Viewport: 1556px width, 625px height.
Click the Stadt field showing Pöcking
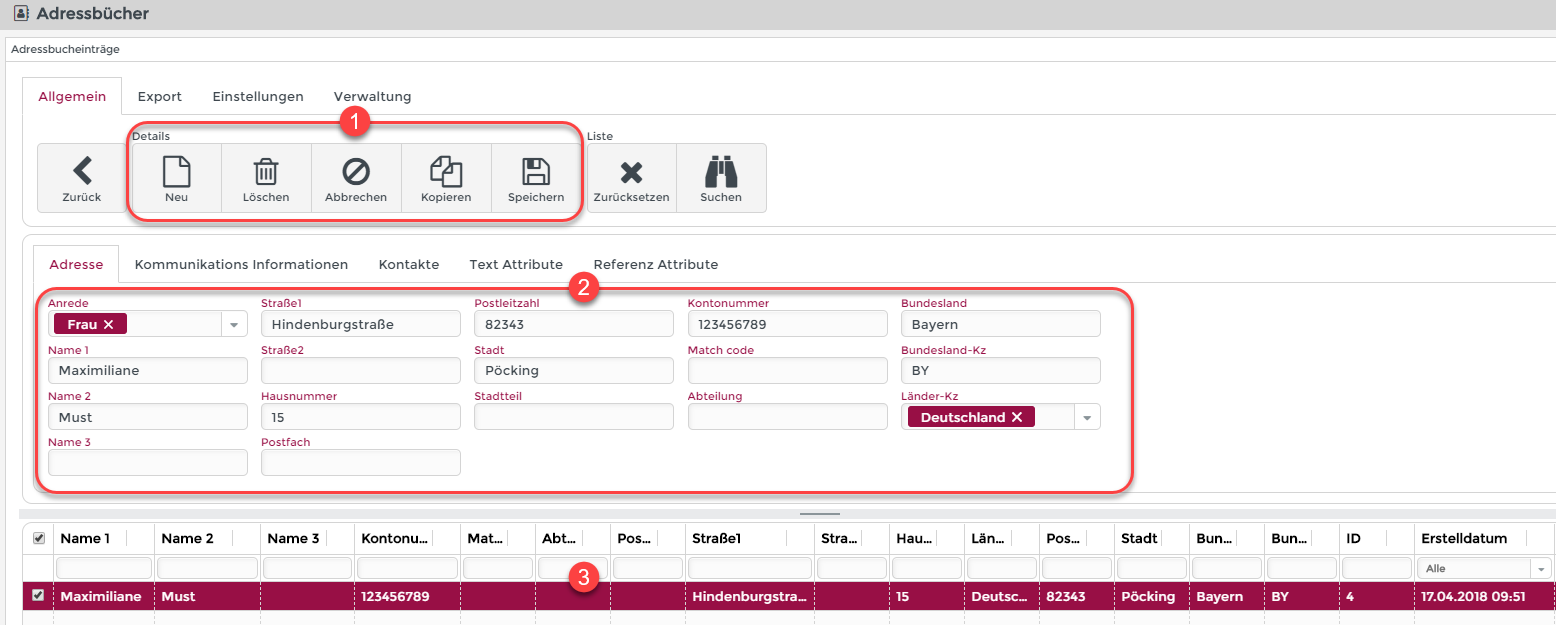click(x=574, y=370)
